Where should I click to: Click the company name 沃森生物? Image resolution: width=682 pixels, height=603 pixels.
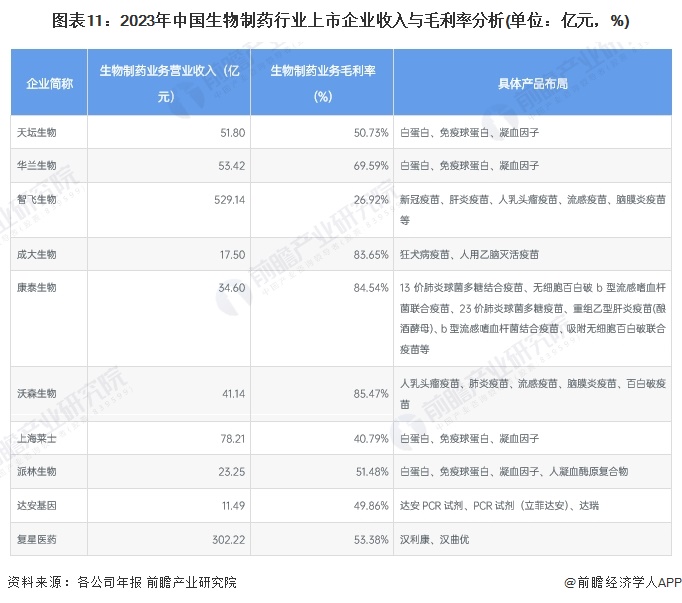point(37,394)
